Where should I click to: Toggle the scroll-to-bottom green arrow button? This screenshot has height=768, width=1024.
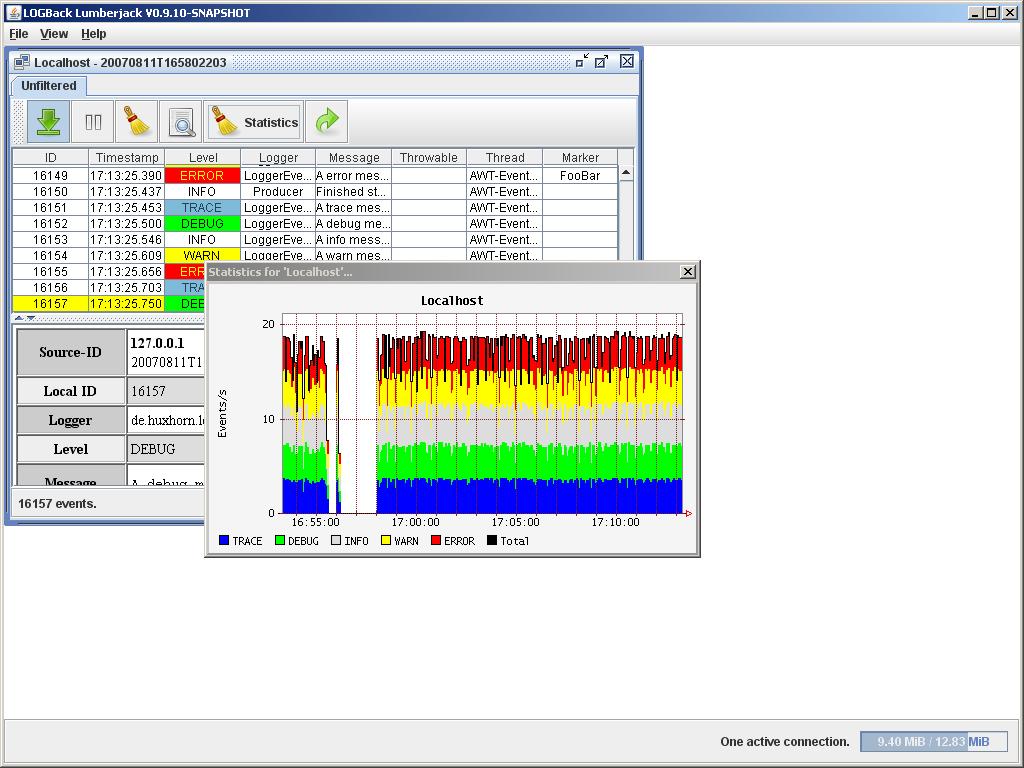click(48, 122)
